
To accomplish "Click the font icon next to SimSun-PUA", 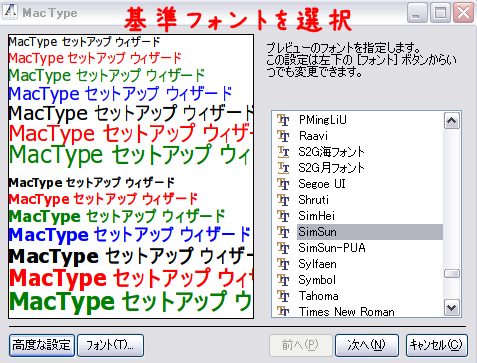I will coord(283,248).
